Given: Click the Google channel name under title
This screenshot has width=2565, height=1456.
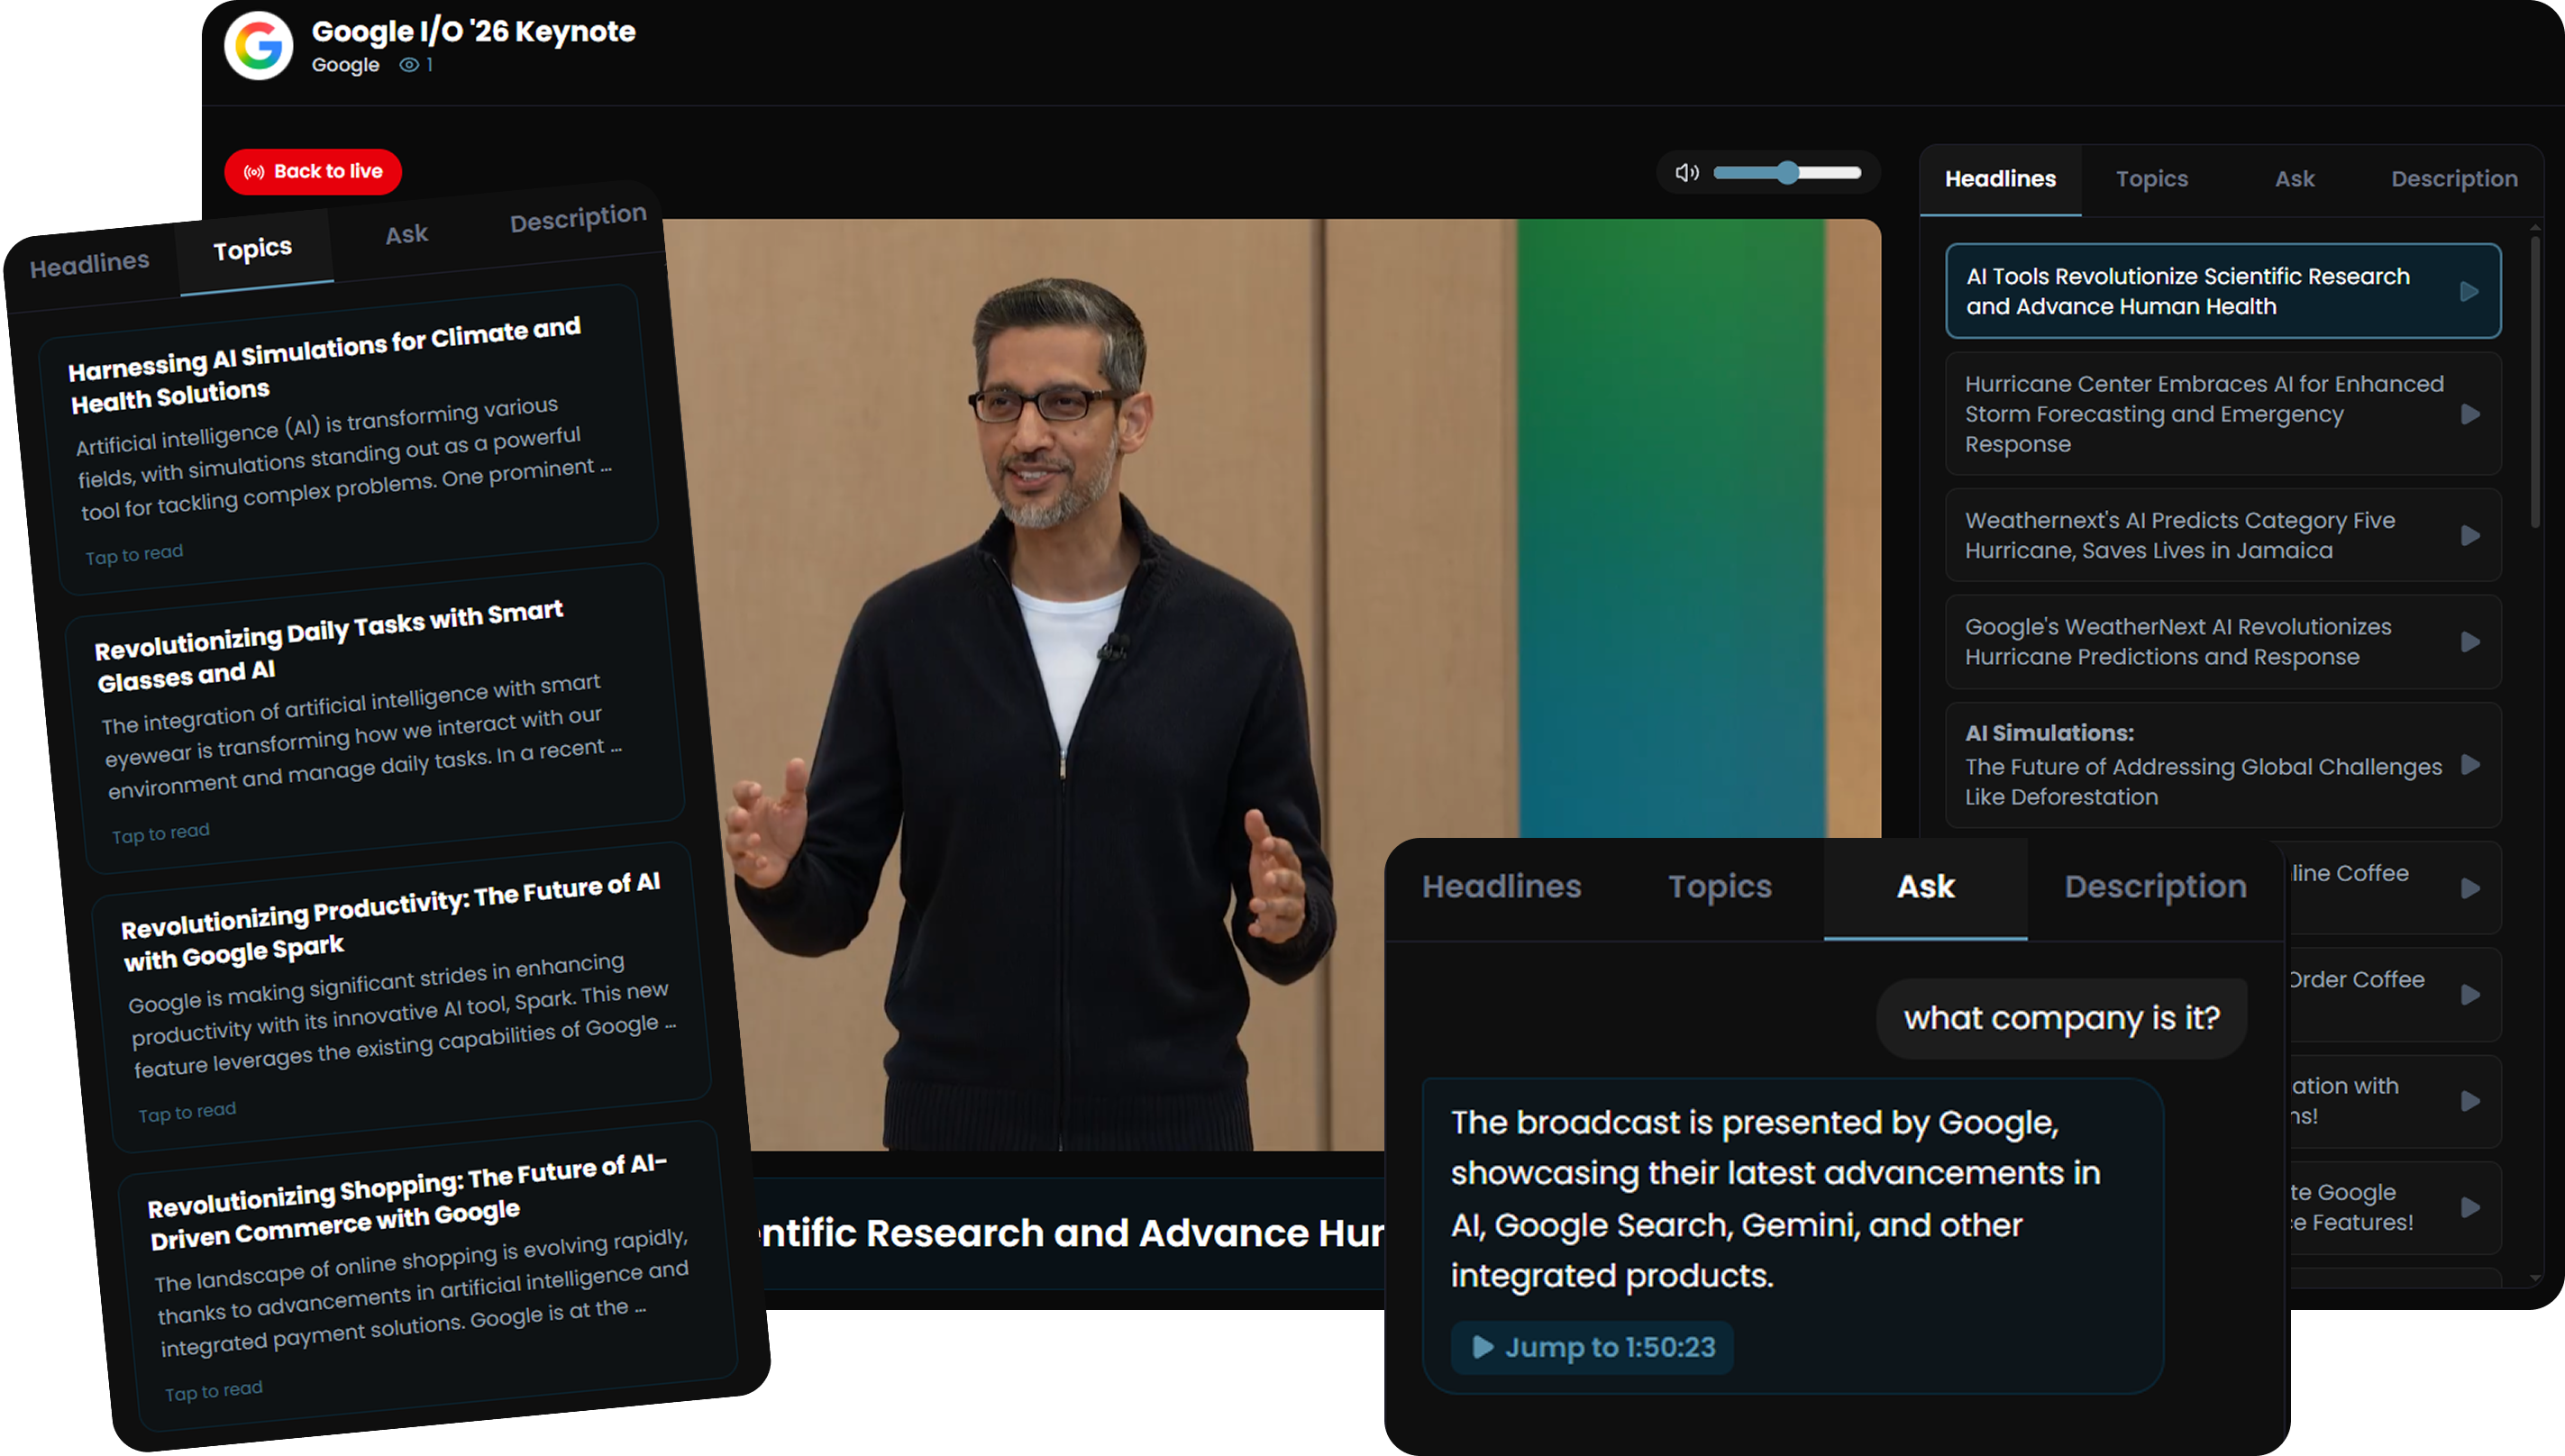Looking at the screenshot, I should (x=345, y=65).
